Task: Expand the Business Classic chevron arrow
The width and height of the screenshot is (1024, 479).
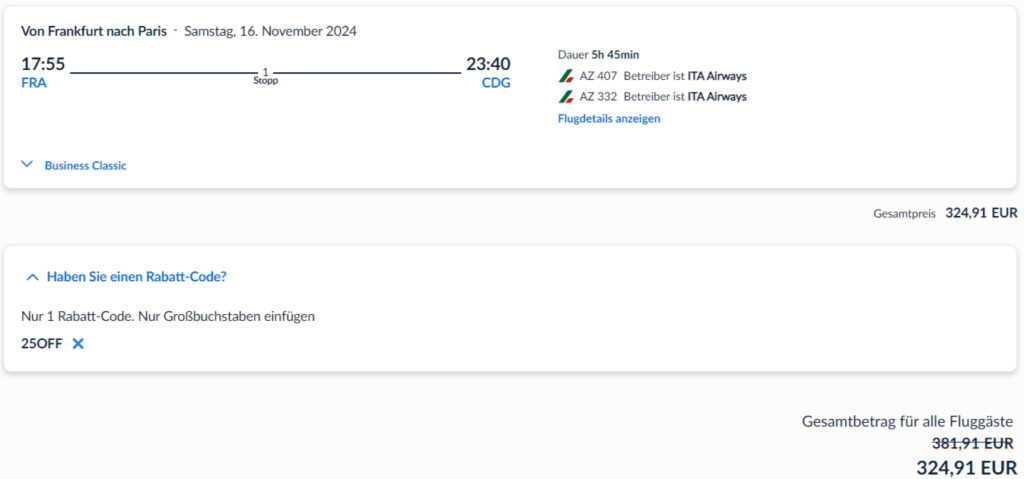Action: tap(28, 165)
